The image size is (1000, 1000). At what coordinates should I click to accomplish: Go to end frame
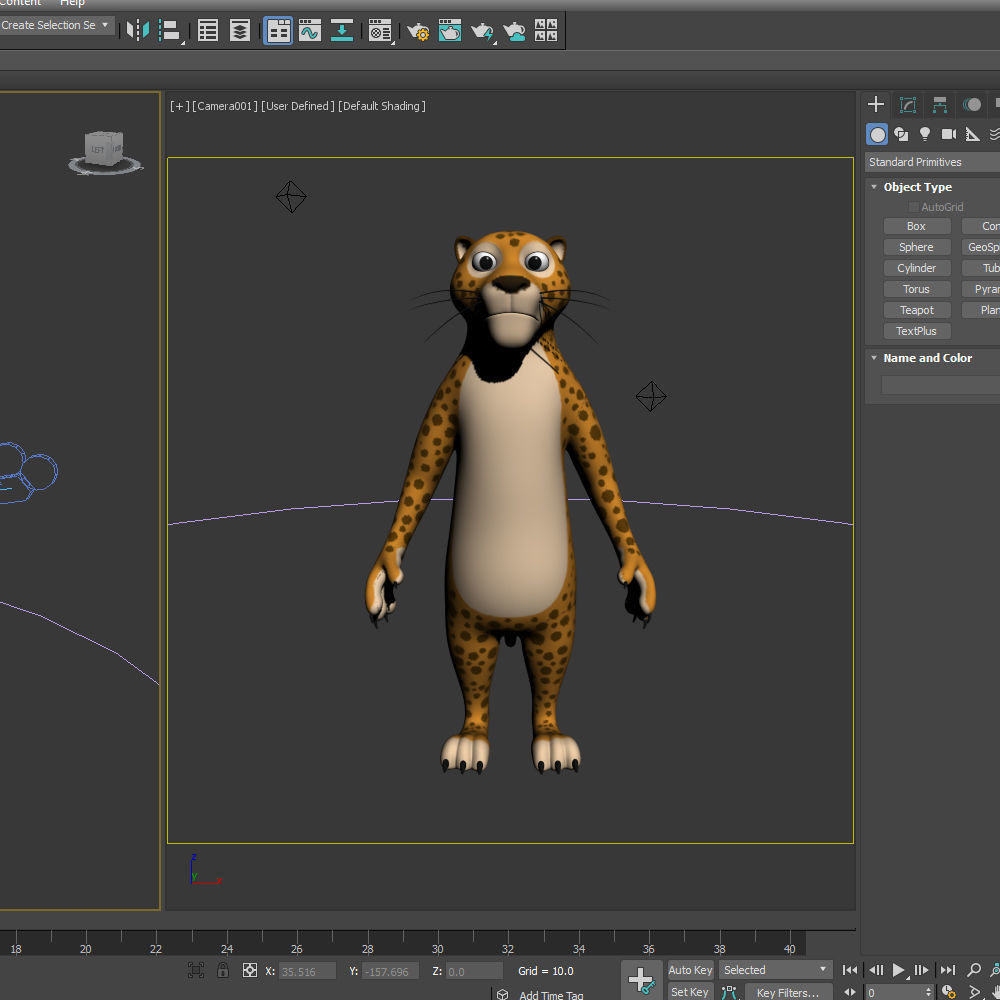pos(948,970)
